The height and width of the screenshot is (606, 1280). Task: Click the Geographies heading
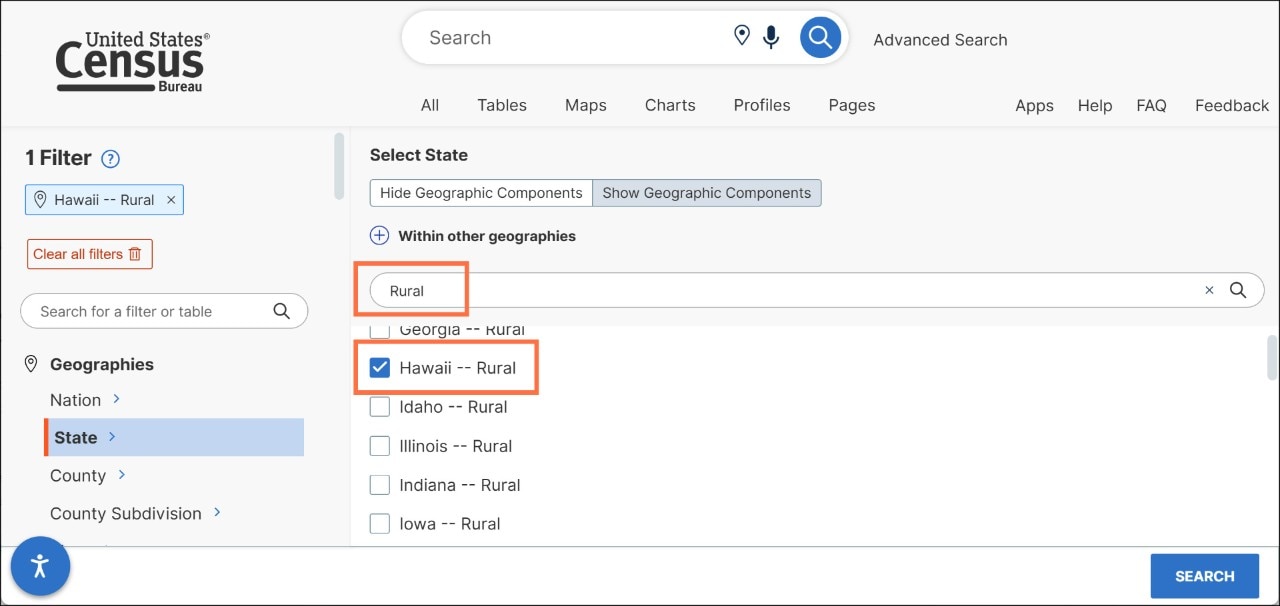(102, 364)
